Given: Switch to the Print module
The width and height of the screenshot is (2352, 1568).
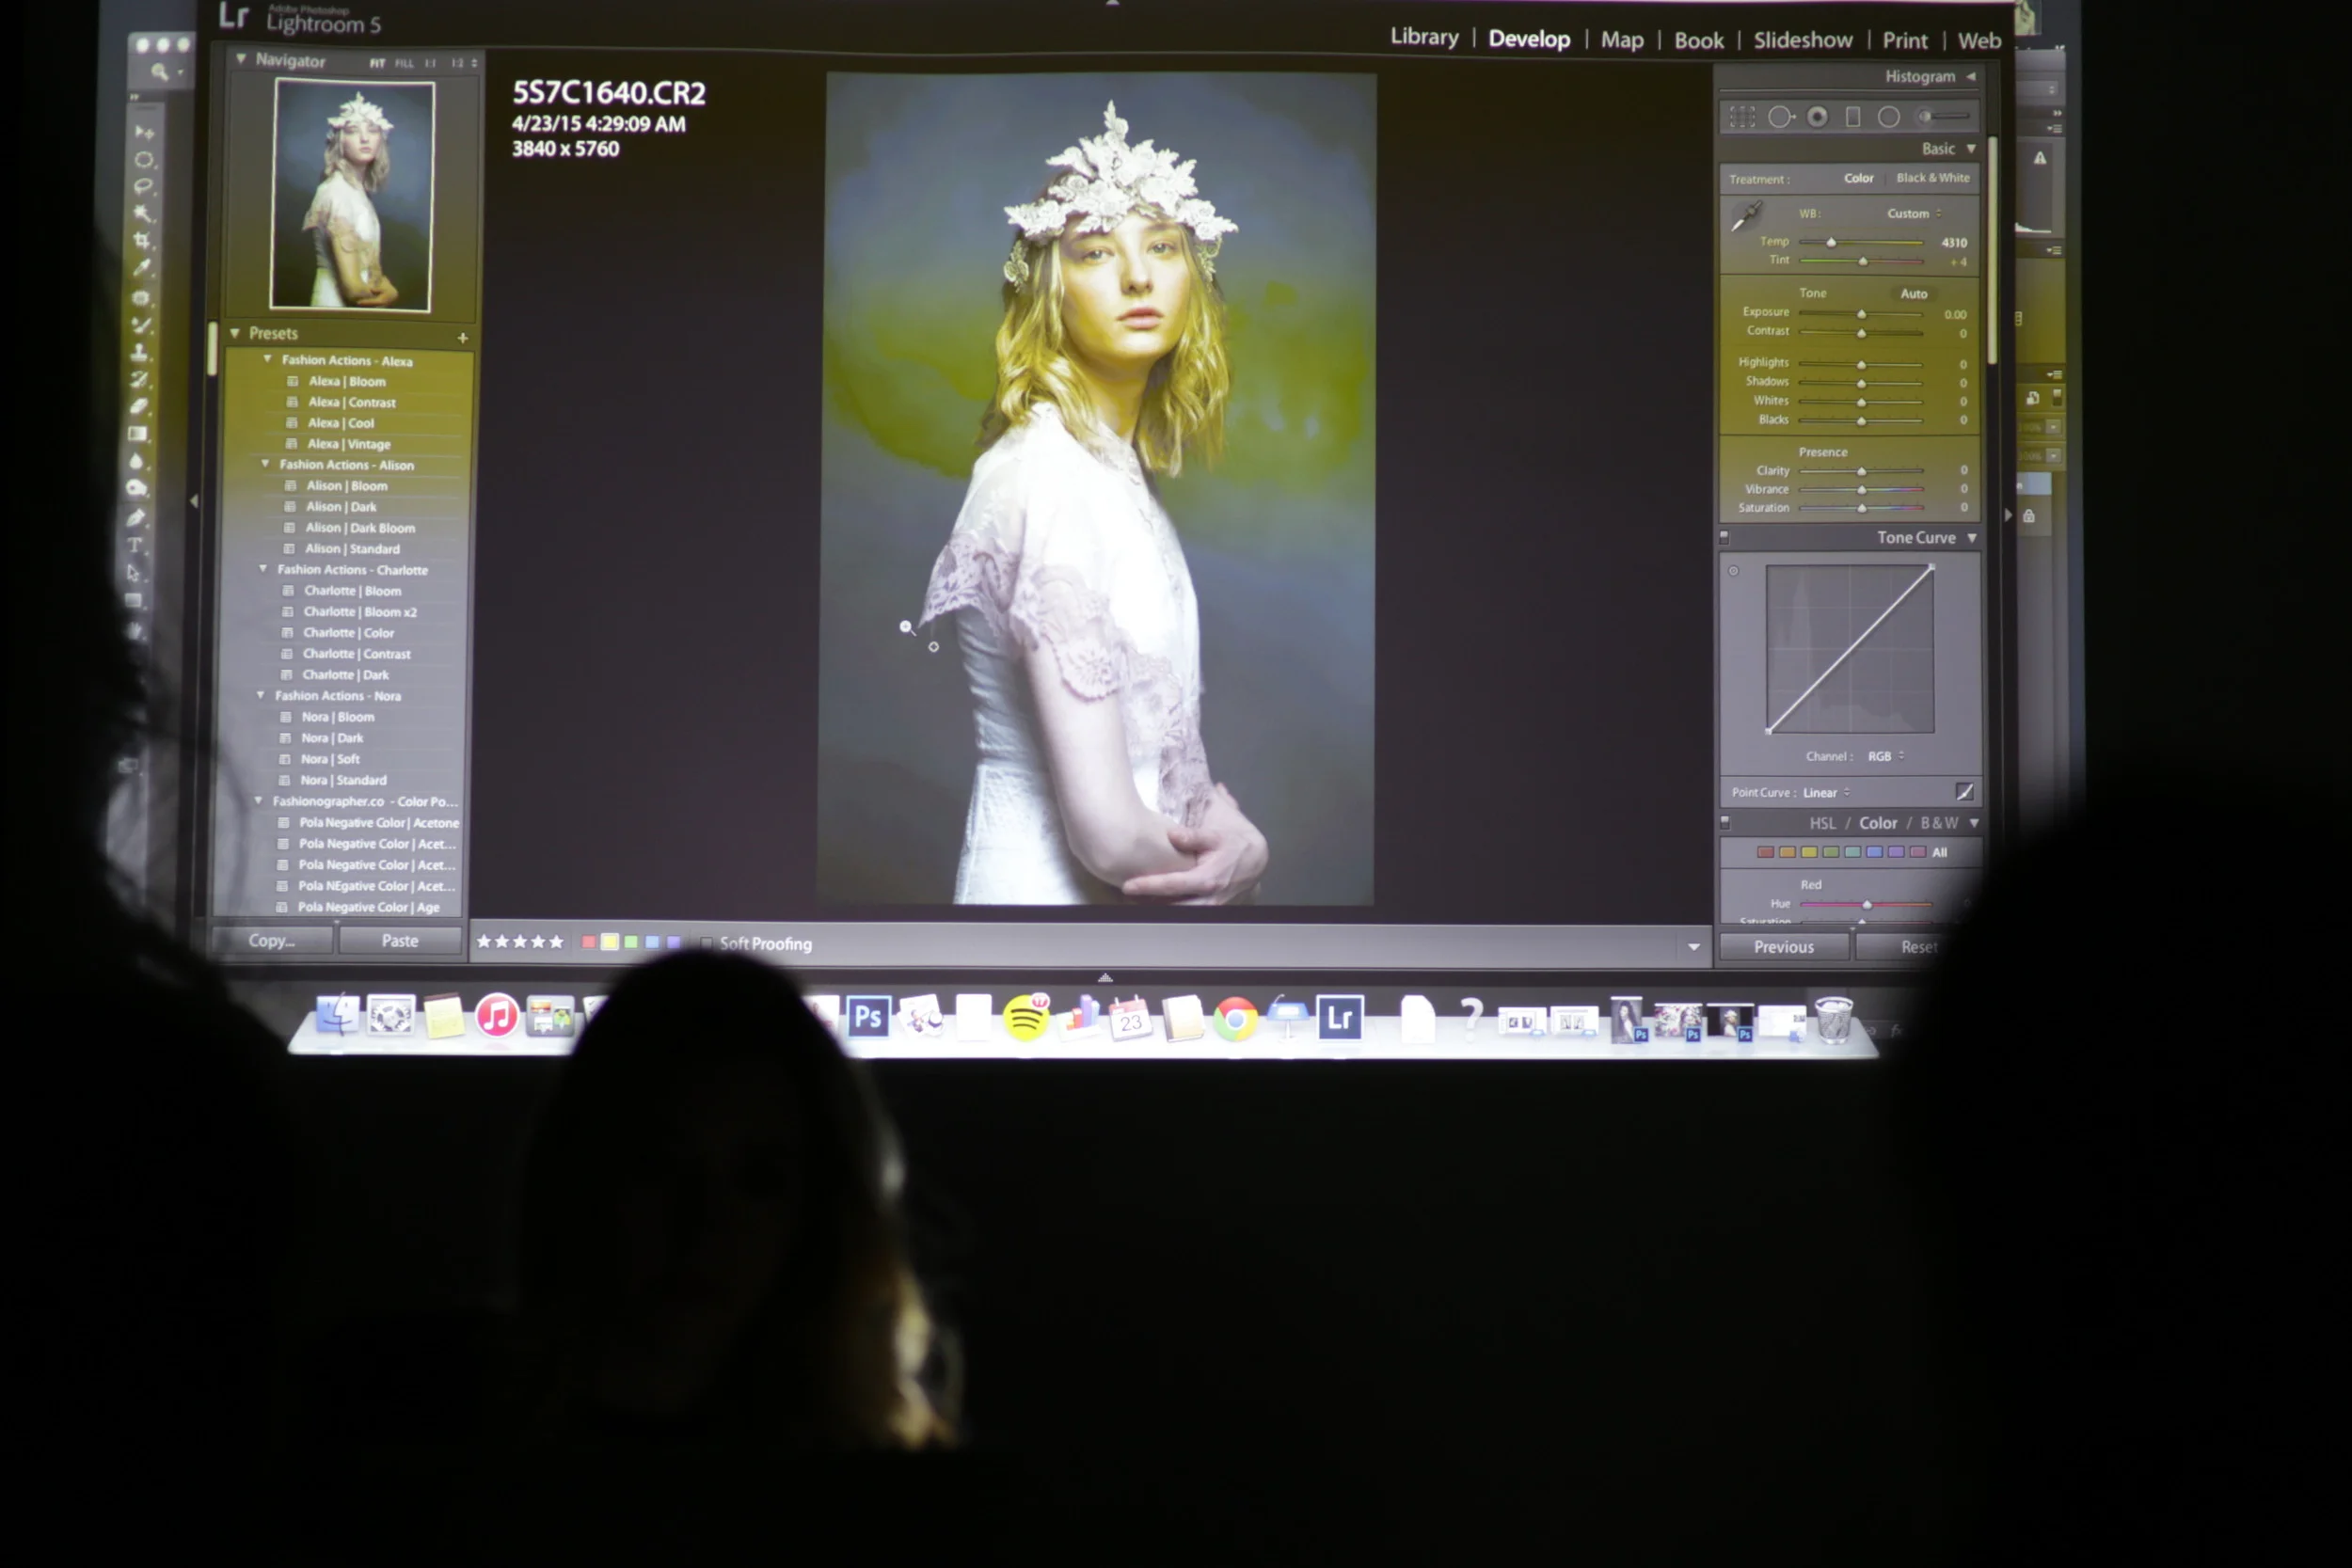Looking at the screenshot, I should (1904, 41).
